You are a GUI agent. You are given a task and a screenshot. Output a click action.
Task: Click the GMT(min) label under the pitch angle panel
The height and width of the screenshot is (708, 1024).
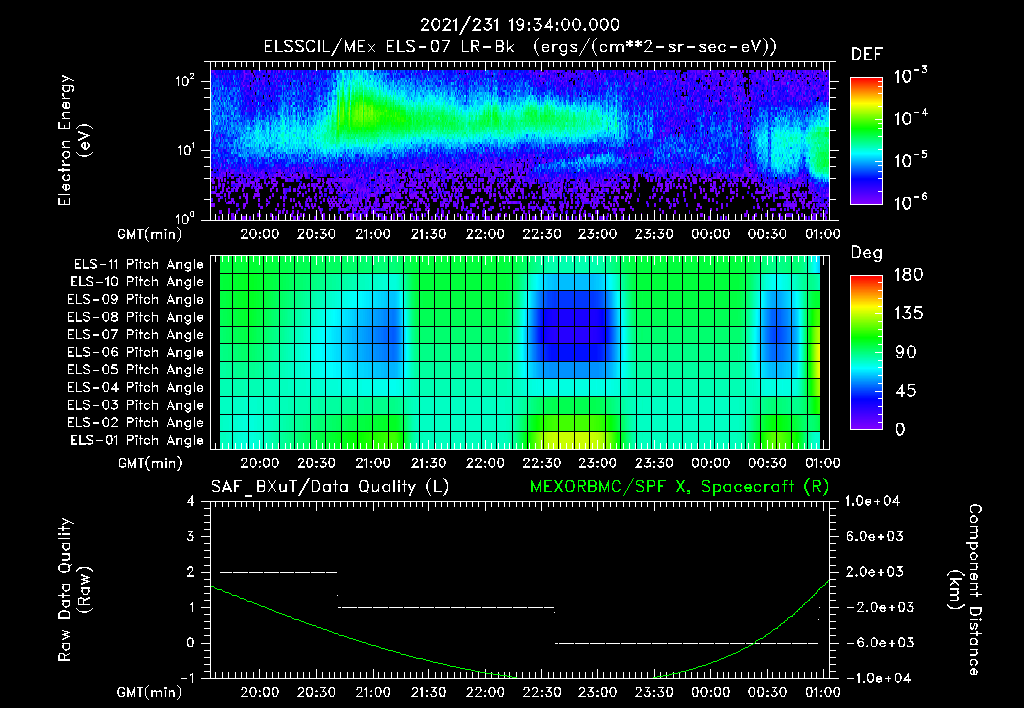[150, 464]
